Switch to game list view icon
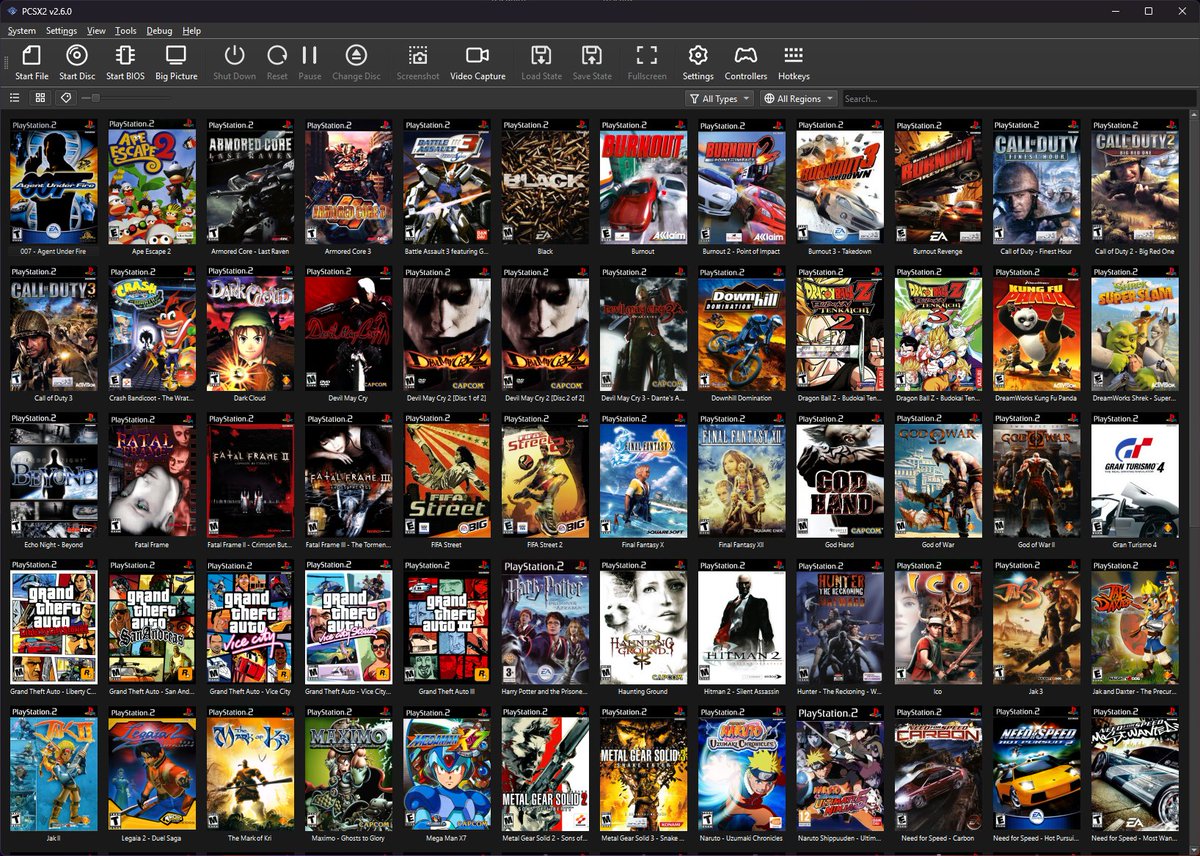The image size is (1200, 856). (15, 98)
